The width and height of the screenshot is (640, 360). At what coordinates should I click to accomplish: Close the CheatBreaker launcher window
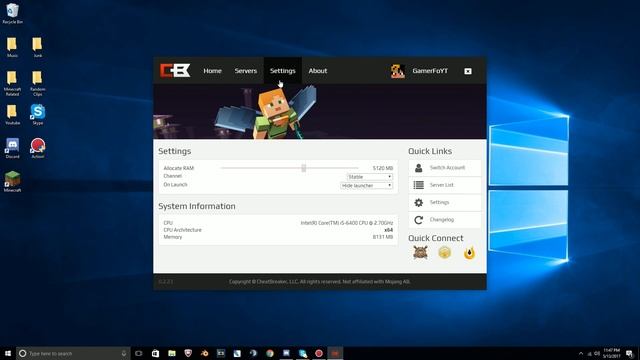468,71
